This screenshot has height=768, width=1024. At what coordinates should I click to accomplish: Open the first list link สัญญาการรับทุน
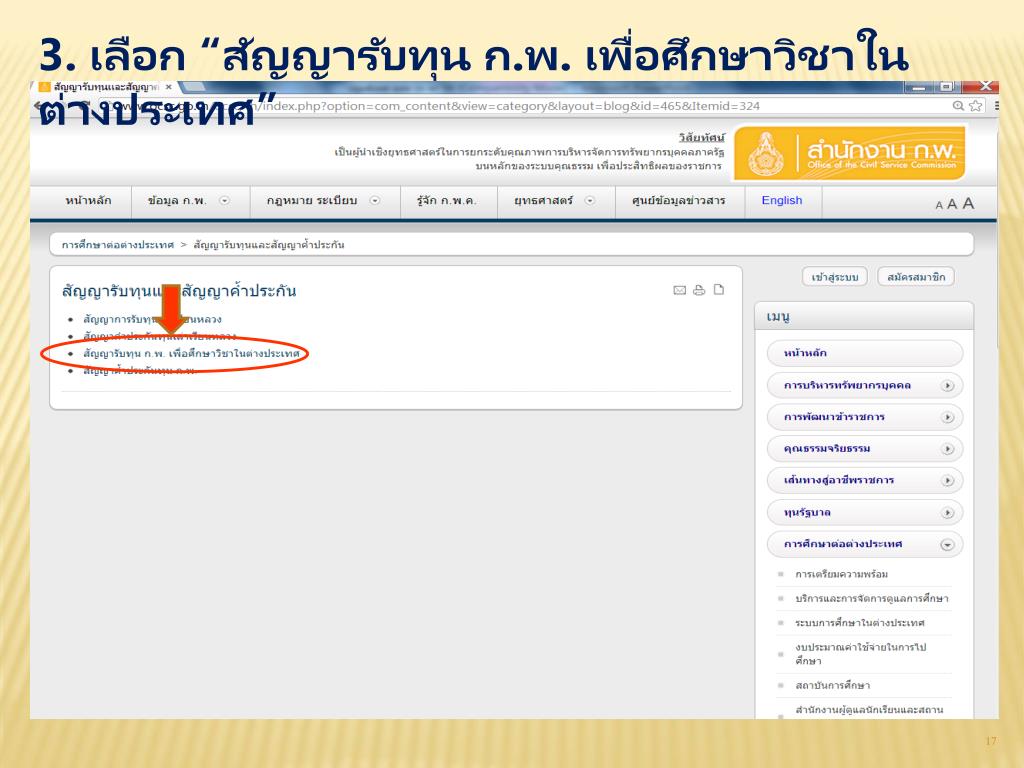point(152,319)
